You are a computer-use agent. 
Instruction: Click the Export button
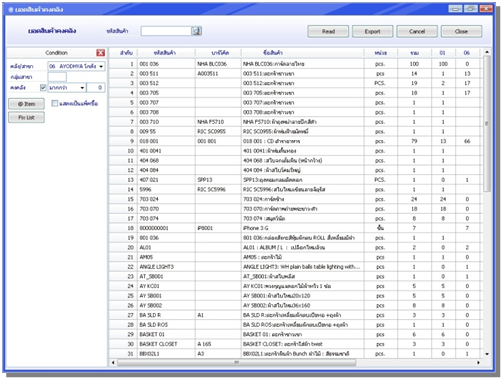pyautogui.click(x=372, y=31)
